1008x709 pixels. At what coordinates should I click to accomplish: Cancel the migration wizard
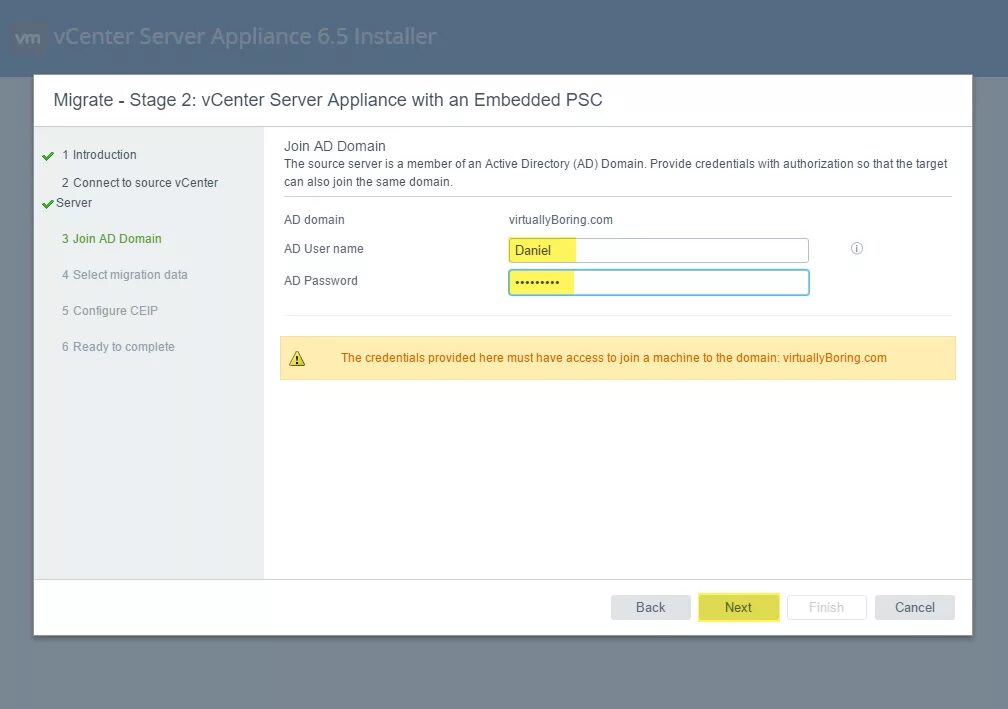914,607
